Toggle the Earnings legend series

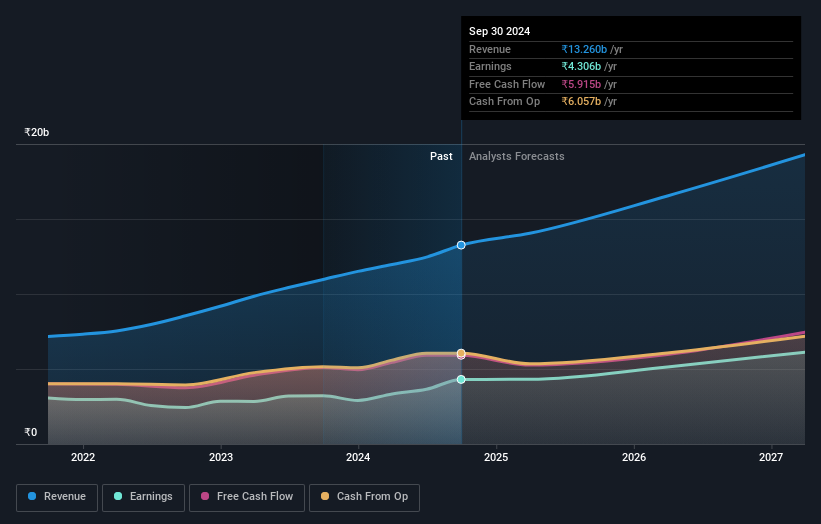[143, 497]
